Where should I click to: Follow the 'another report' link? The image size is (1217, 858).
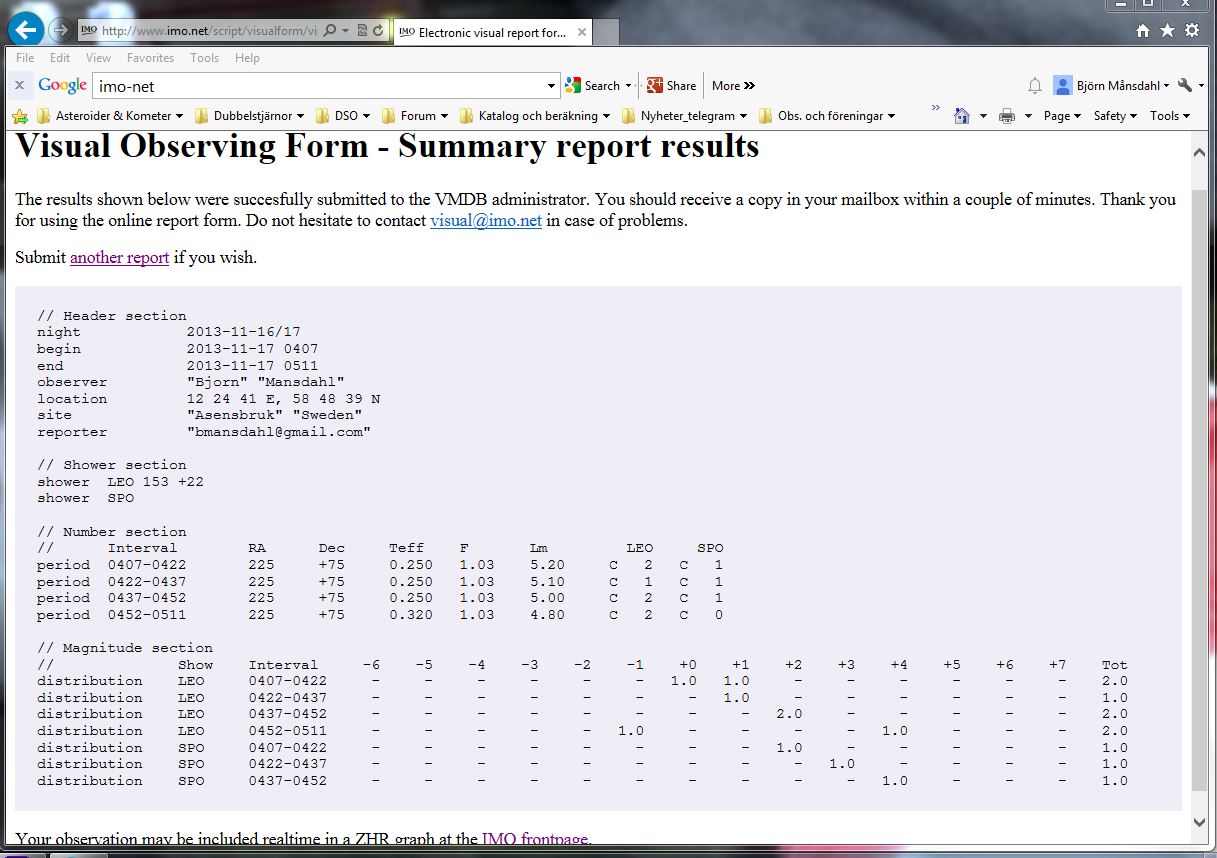[119, 258]
